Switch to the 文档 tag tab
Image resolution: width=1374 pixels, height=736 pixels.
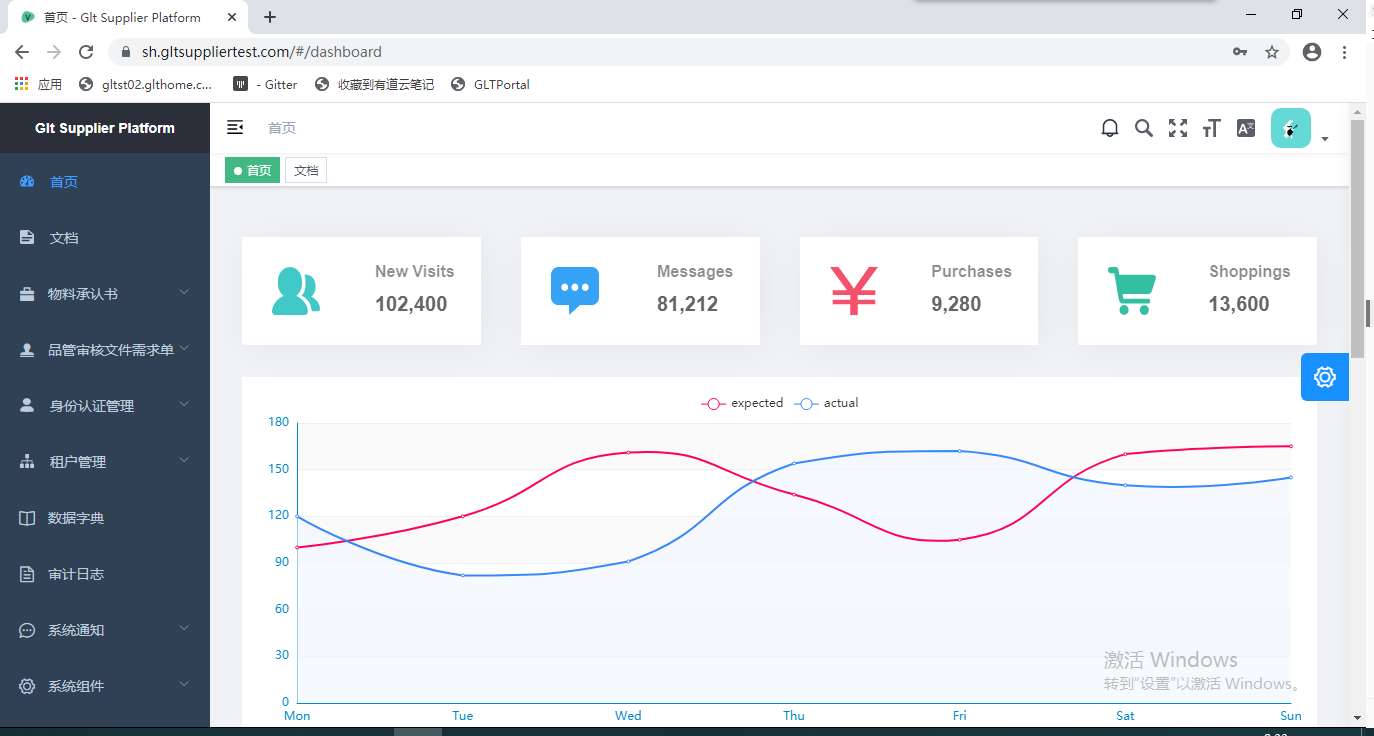point(306,171)
